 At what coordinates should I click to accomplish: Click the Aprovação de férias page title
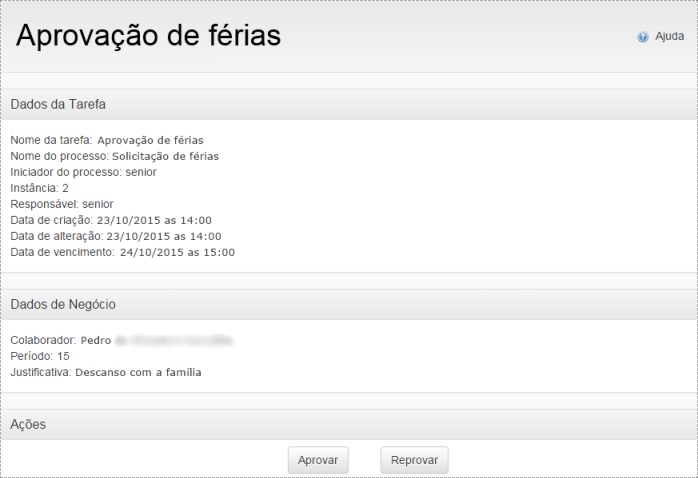(x=148, y=36)
